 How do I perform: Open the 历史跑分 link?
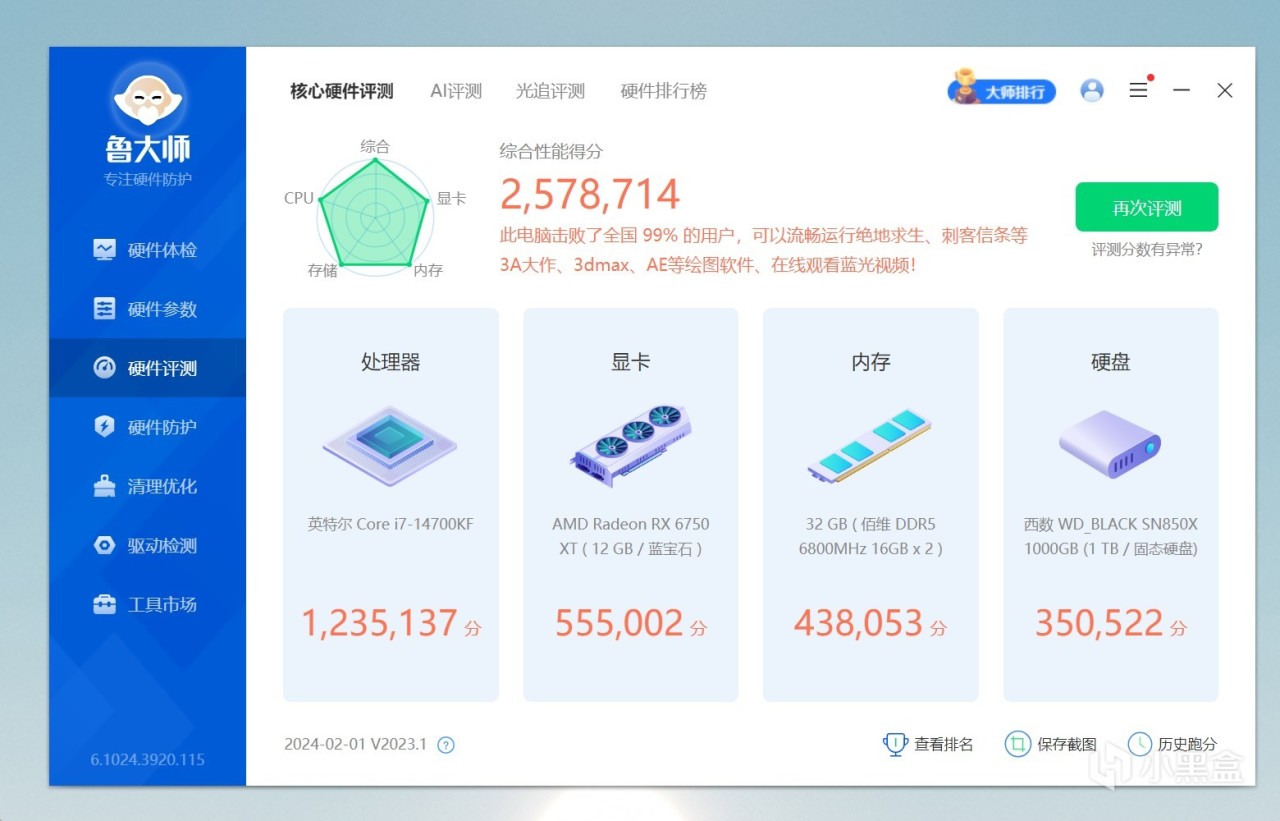(1188, 745)
